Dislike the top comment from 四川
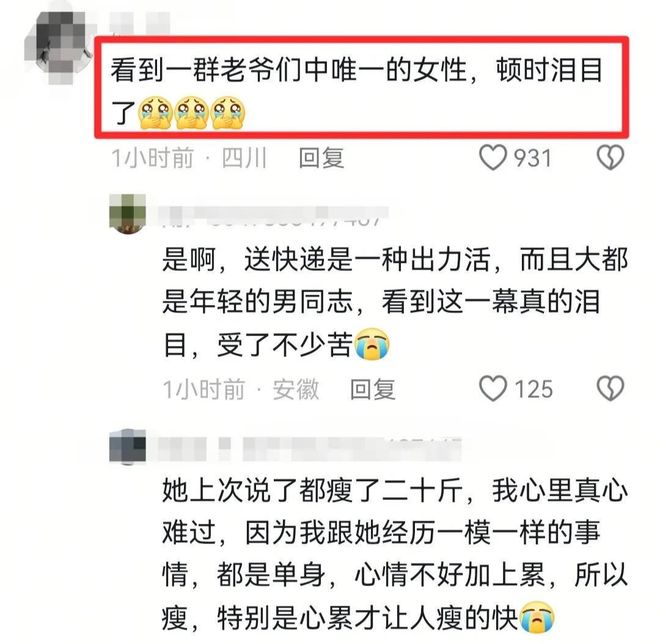This screenshot has height=643, width=660. pos(610,157)
